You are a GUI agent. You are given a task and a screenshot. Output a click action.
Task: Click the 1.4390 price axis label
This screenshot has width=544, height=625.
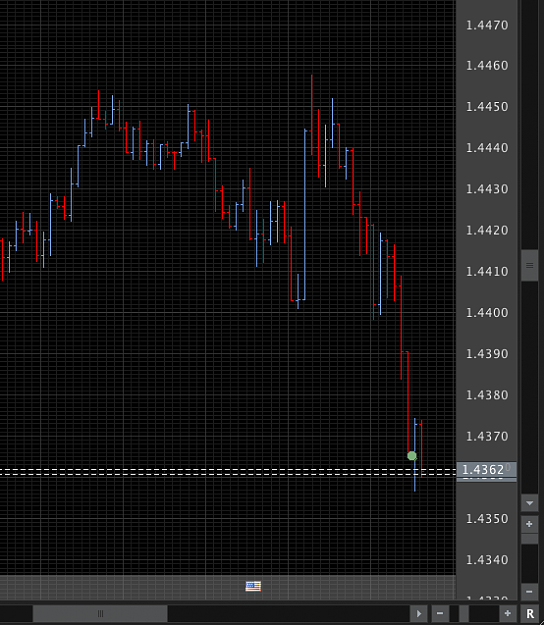pos(487,354)
